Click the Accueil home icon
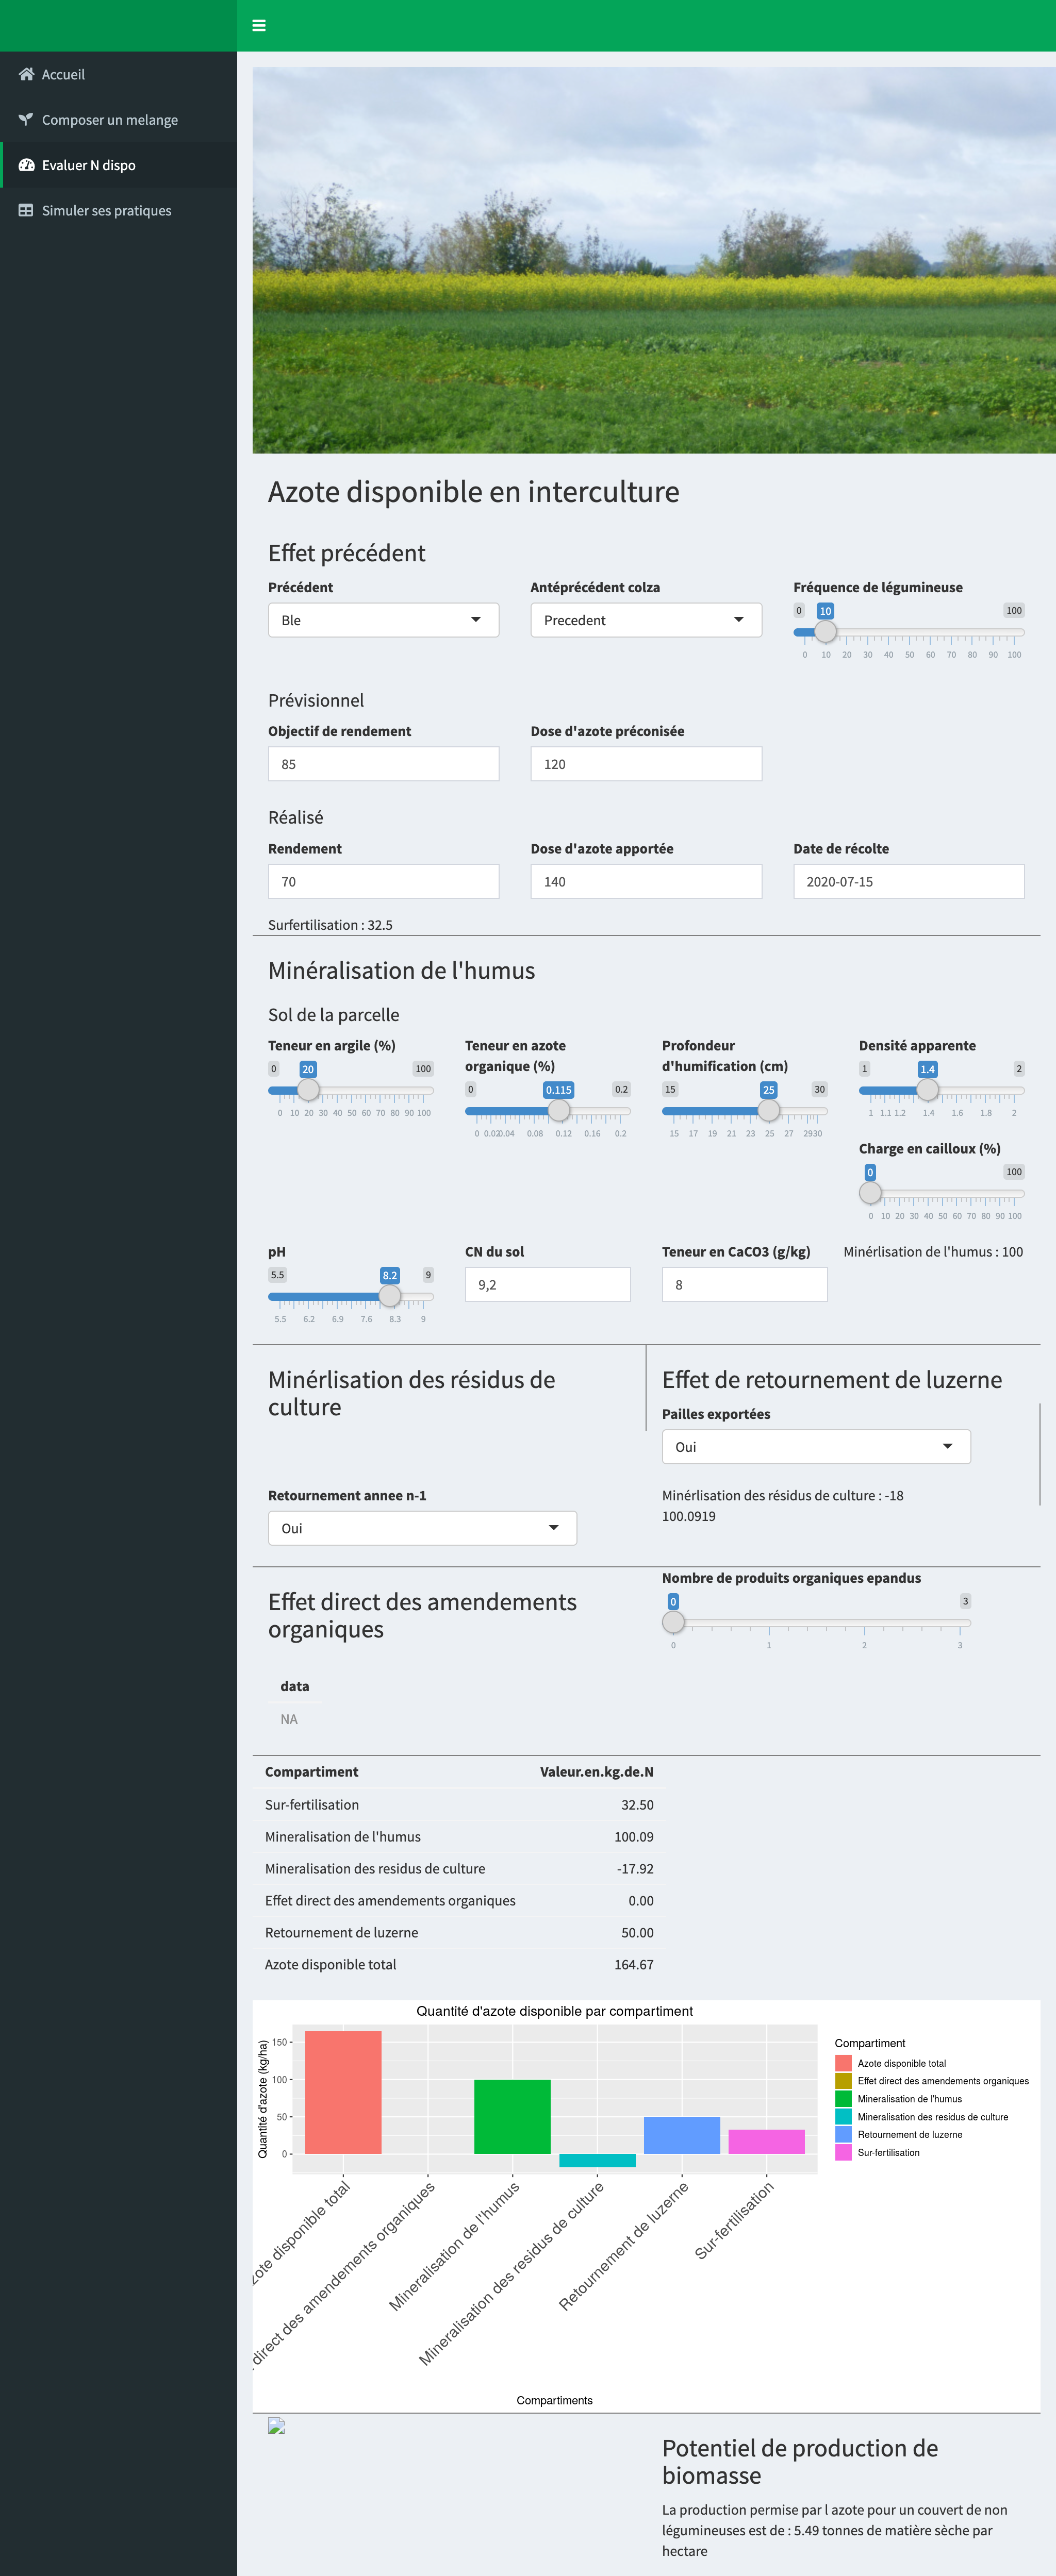This screenshot has height=2576, width=1056. (x=26, y=74)
